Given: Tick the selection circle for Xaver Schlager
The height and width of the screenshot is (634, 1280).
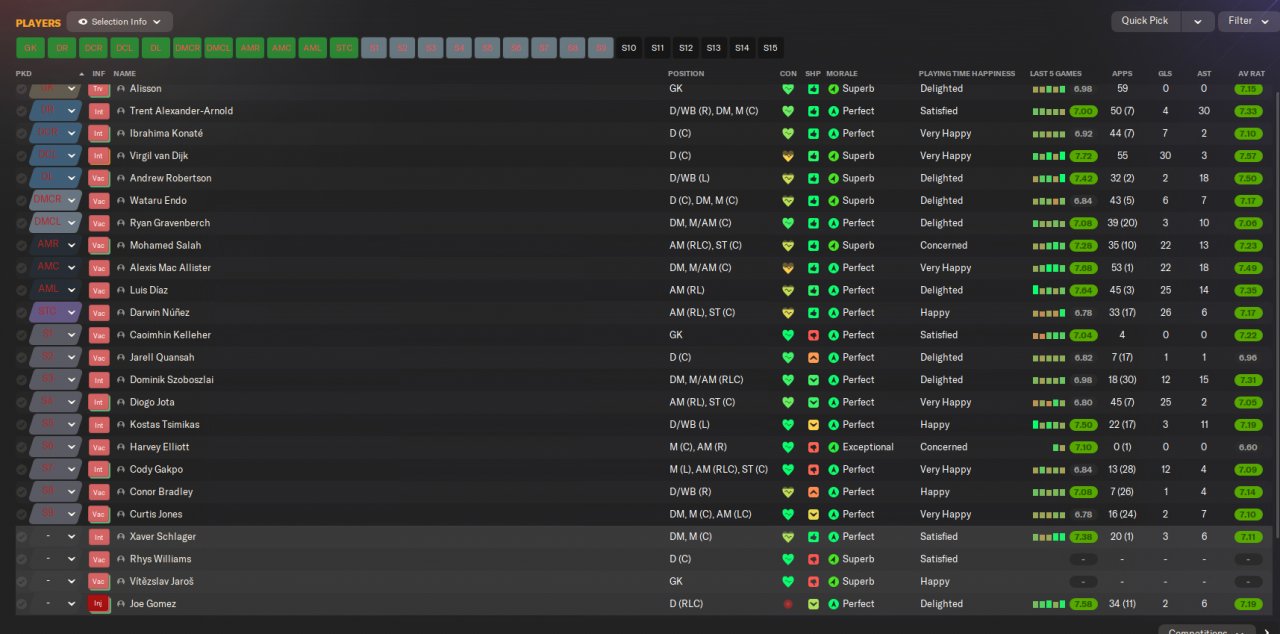Looking at the screenshot, I should coord(21,537).
